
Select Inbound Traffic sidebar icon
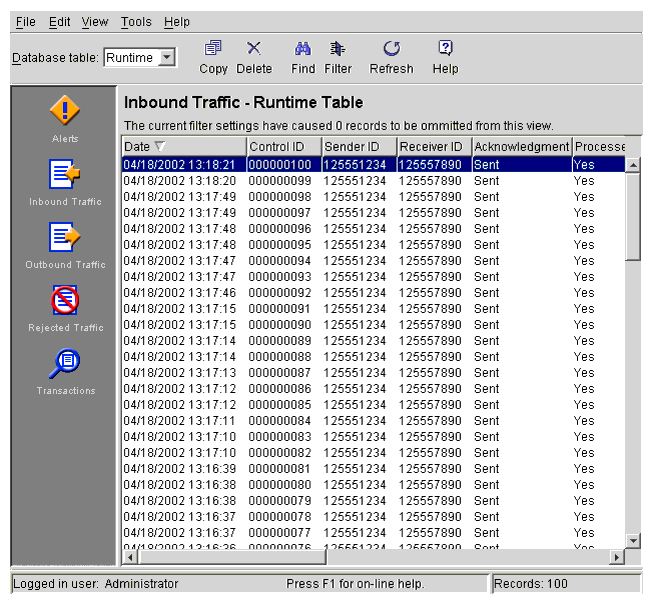click(65, 174)
